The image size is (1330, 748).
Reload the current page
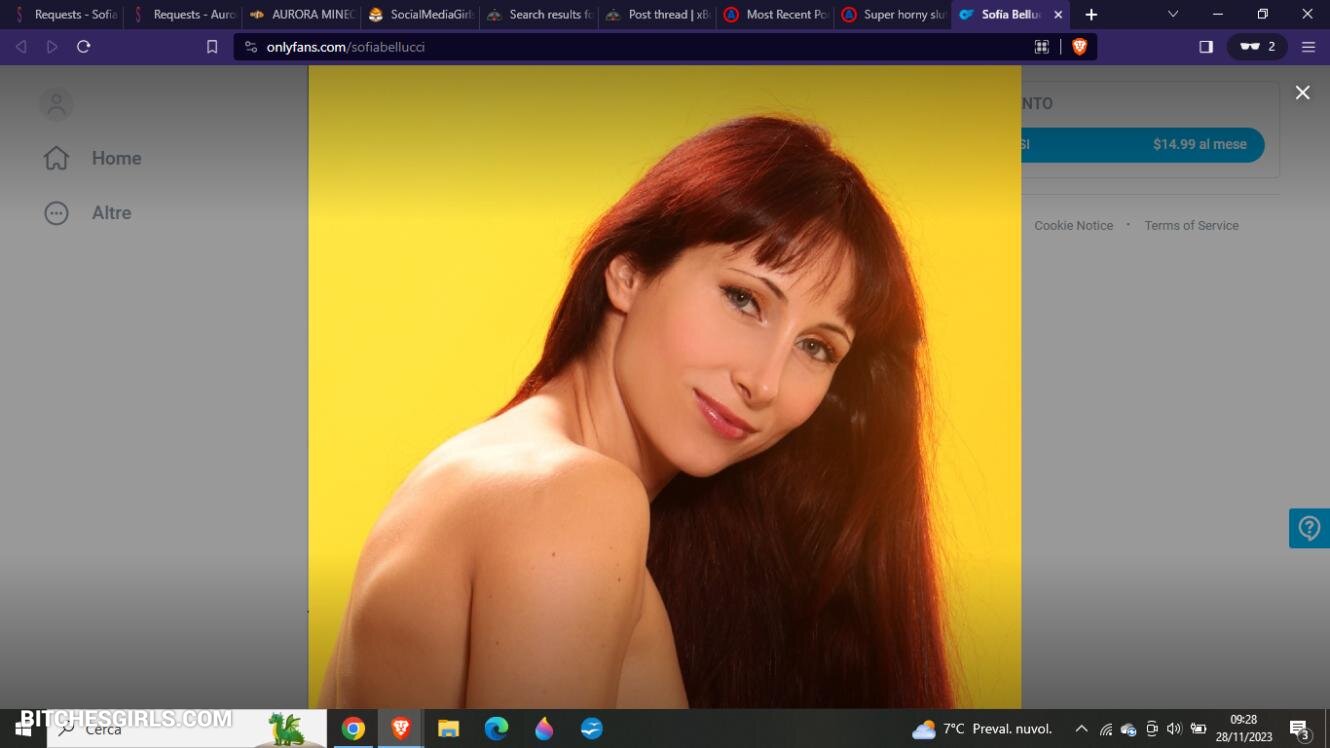[x=84, y=47]
